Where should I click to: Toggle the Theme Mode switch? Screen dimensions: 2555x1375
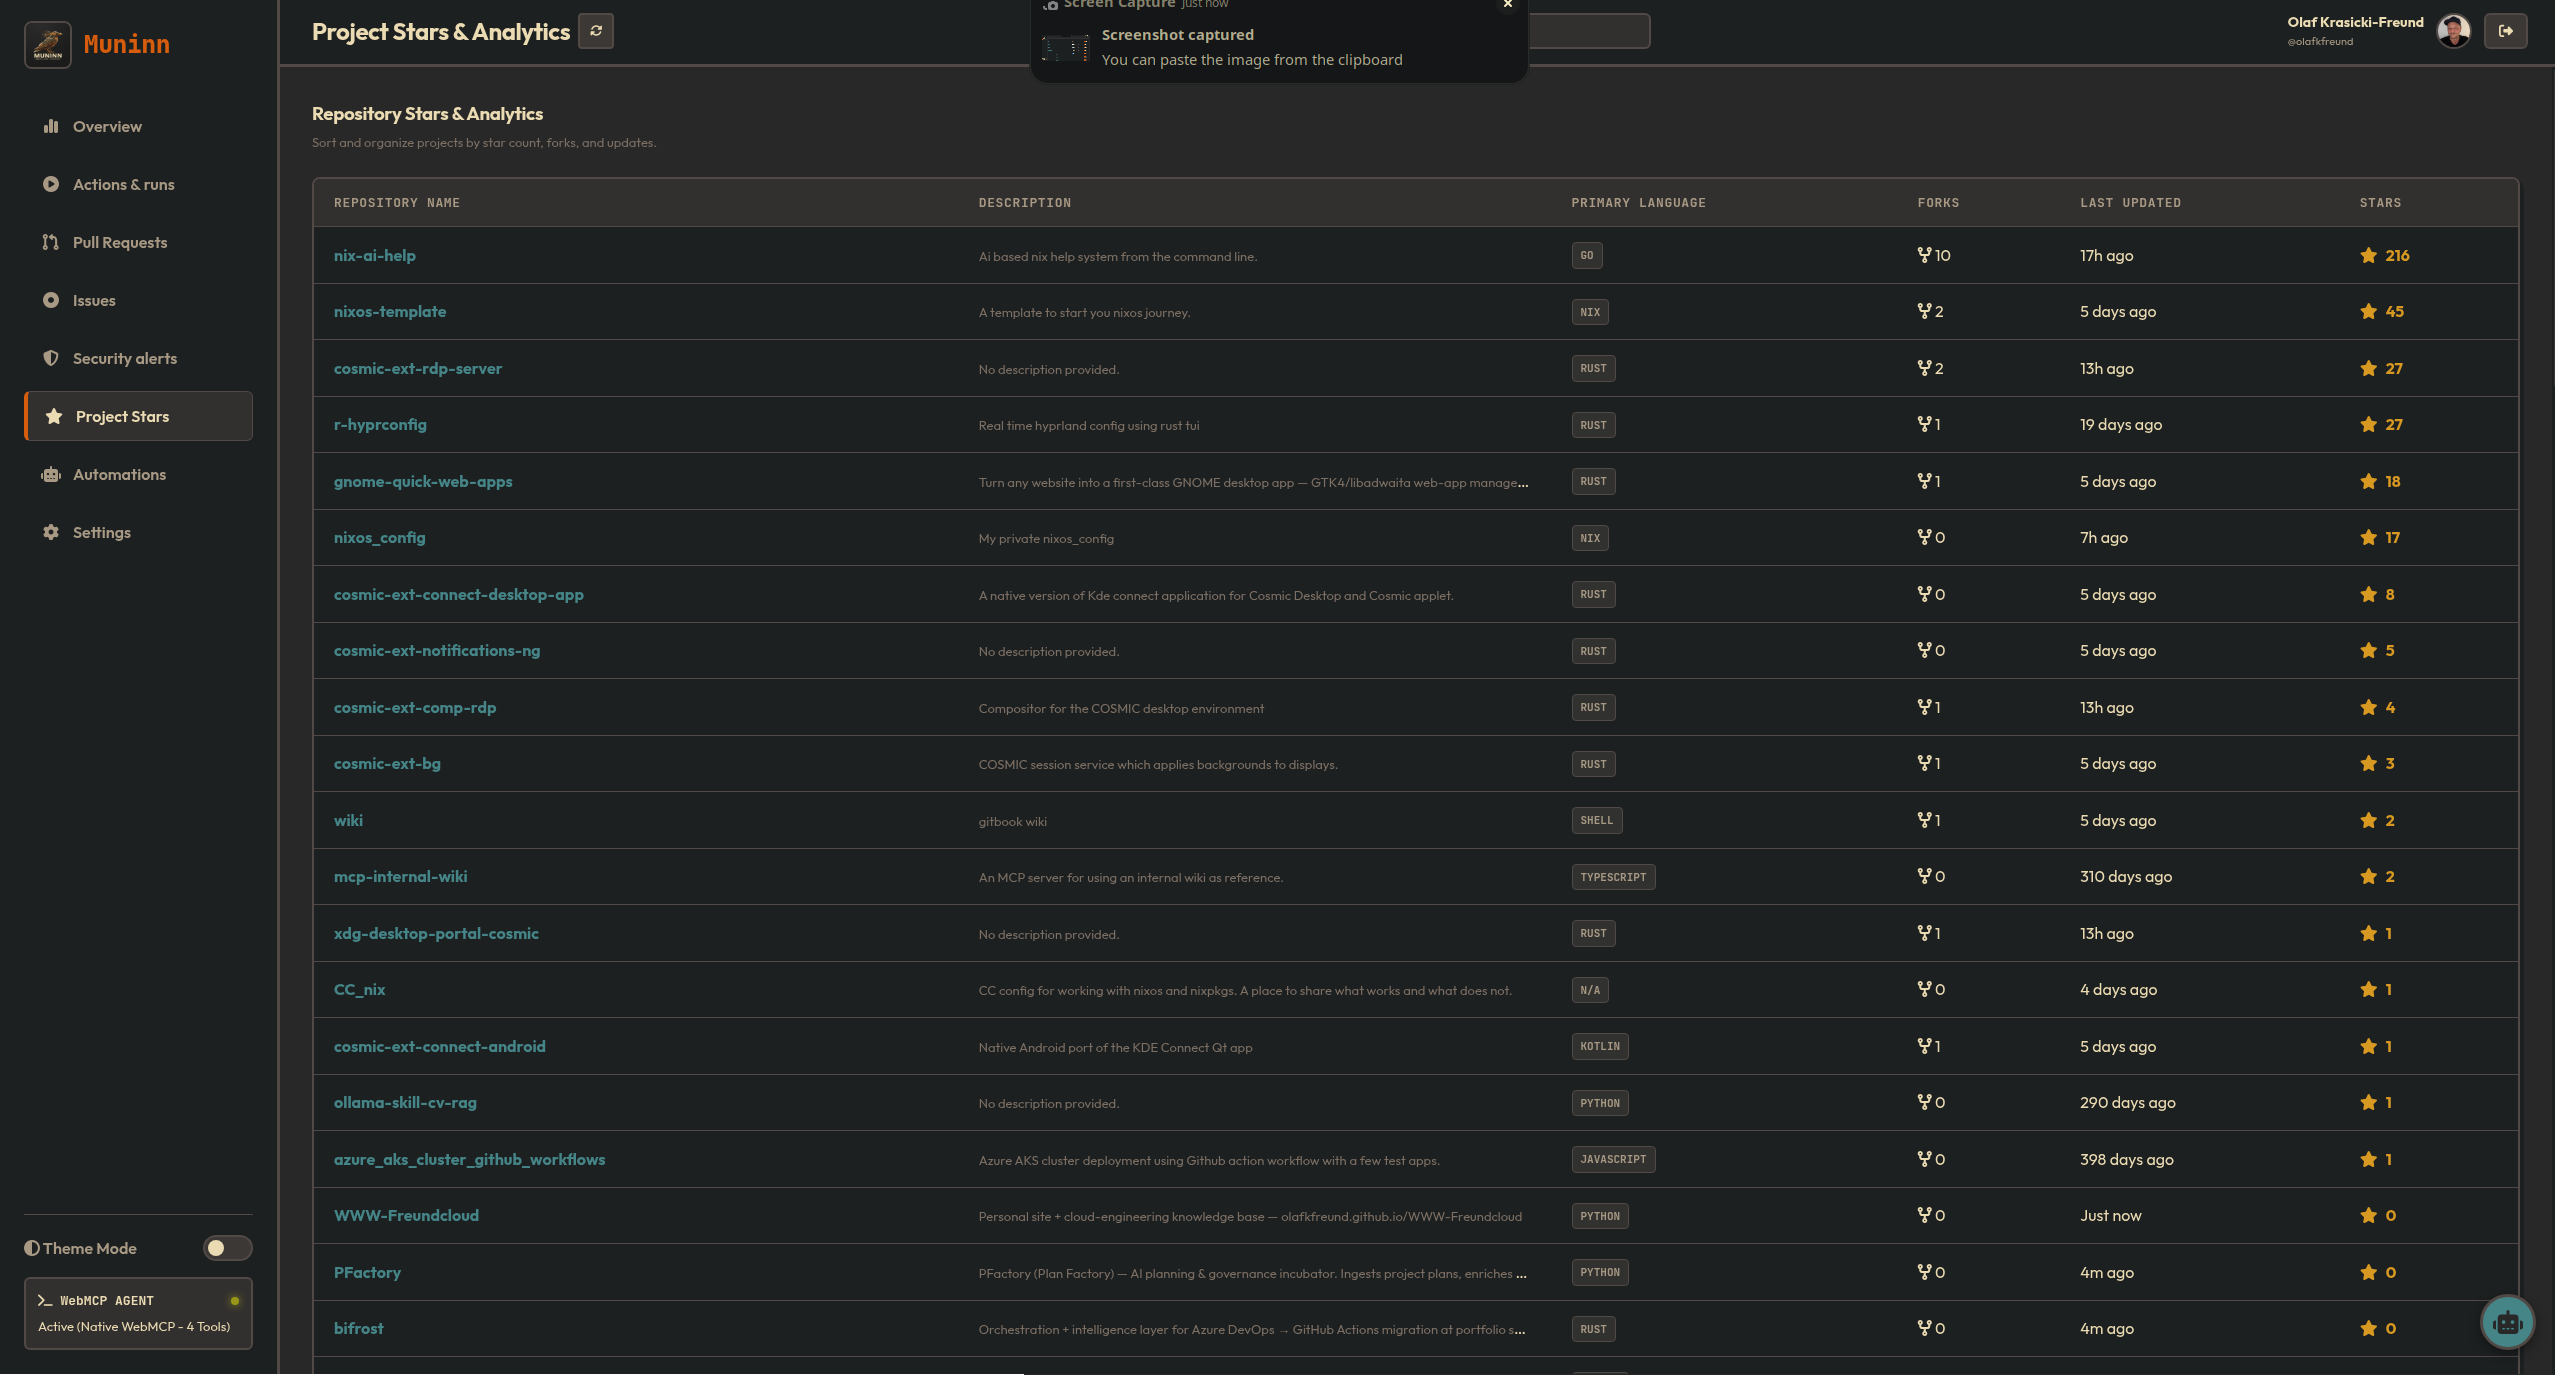point(227,1248)
